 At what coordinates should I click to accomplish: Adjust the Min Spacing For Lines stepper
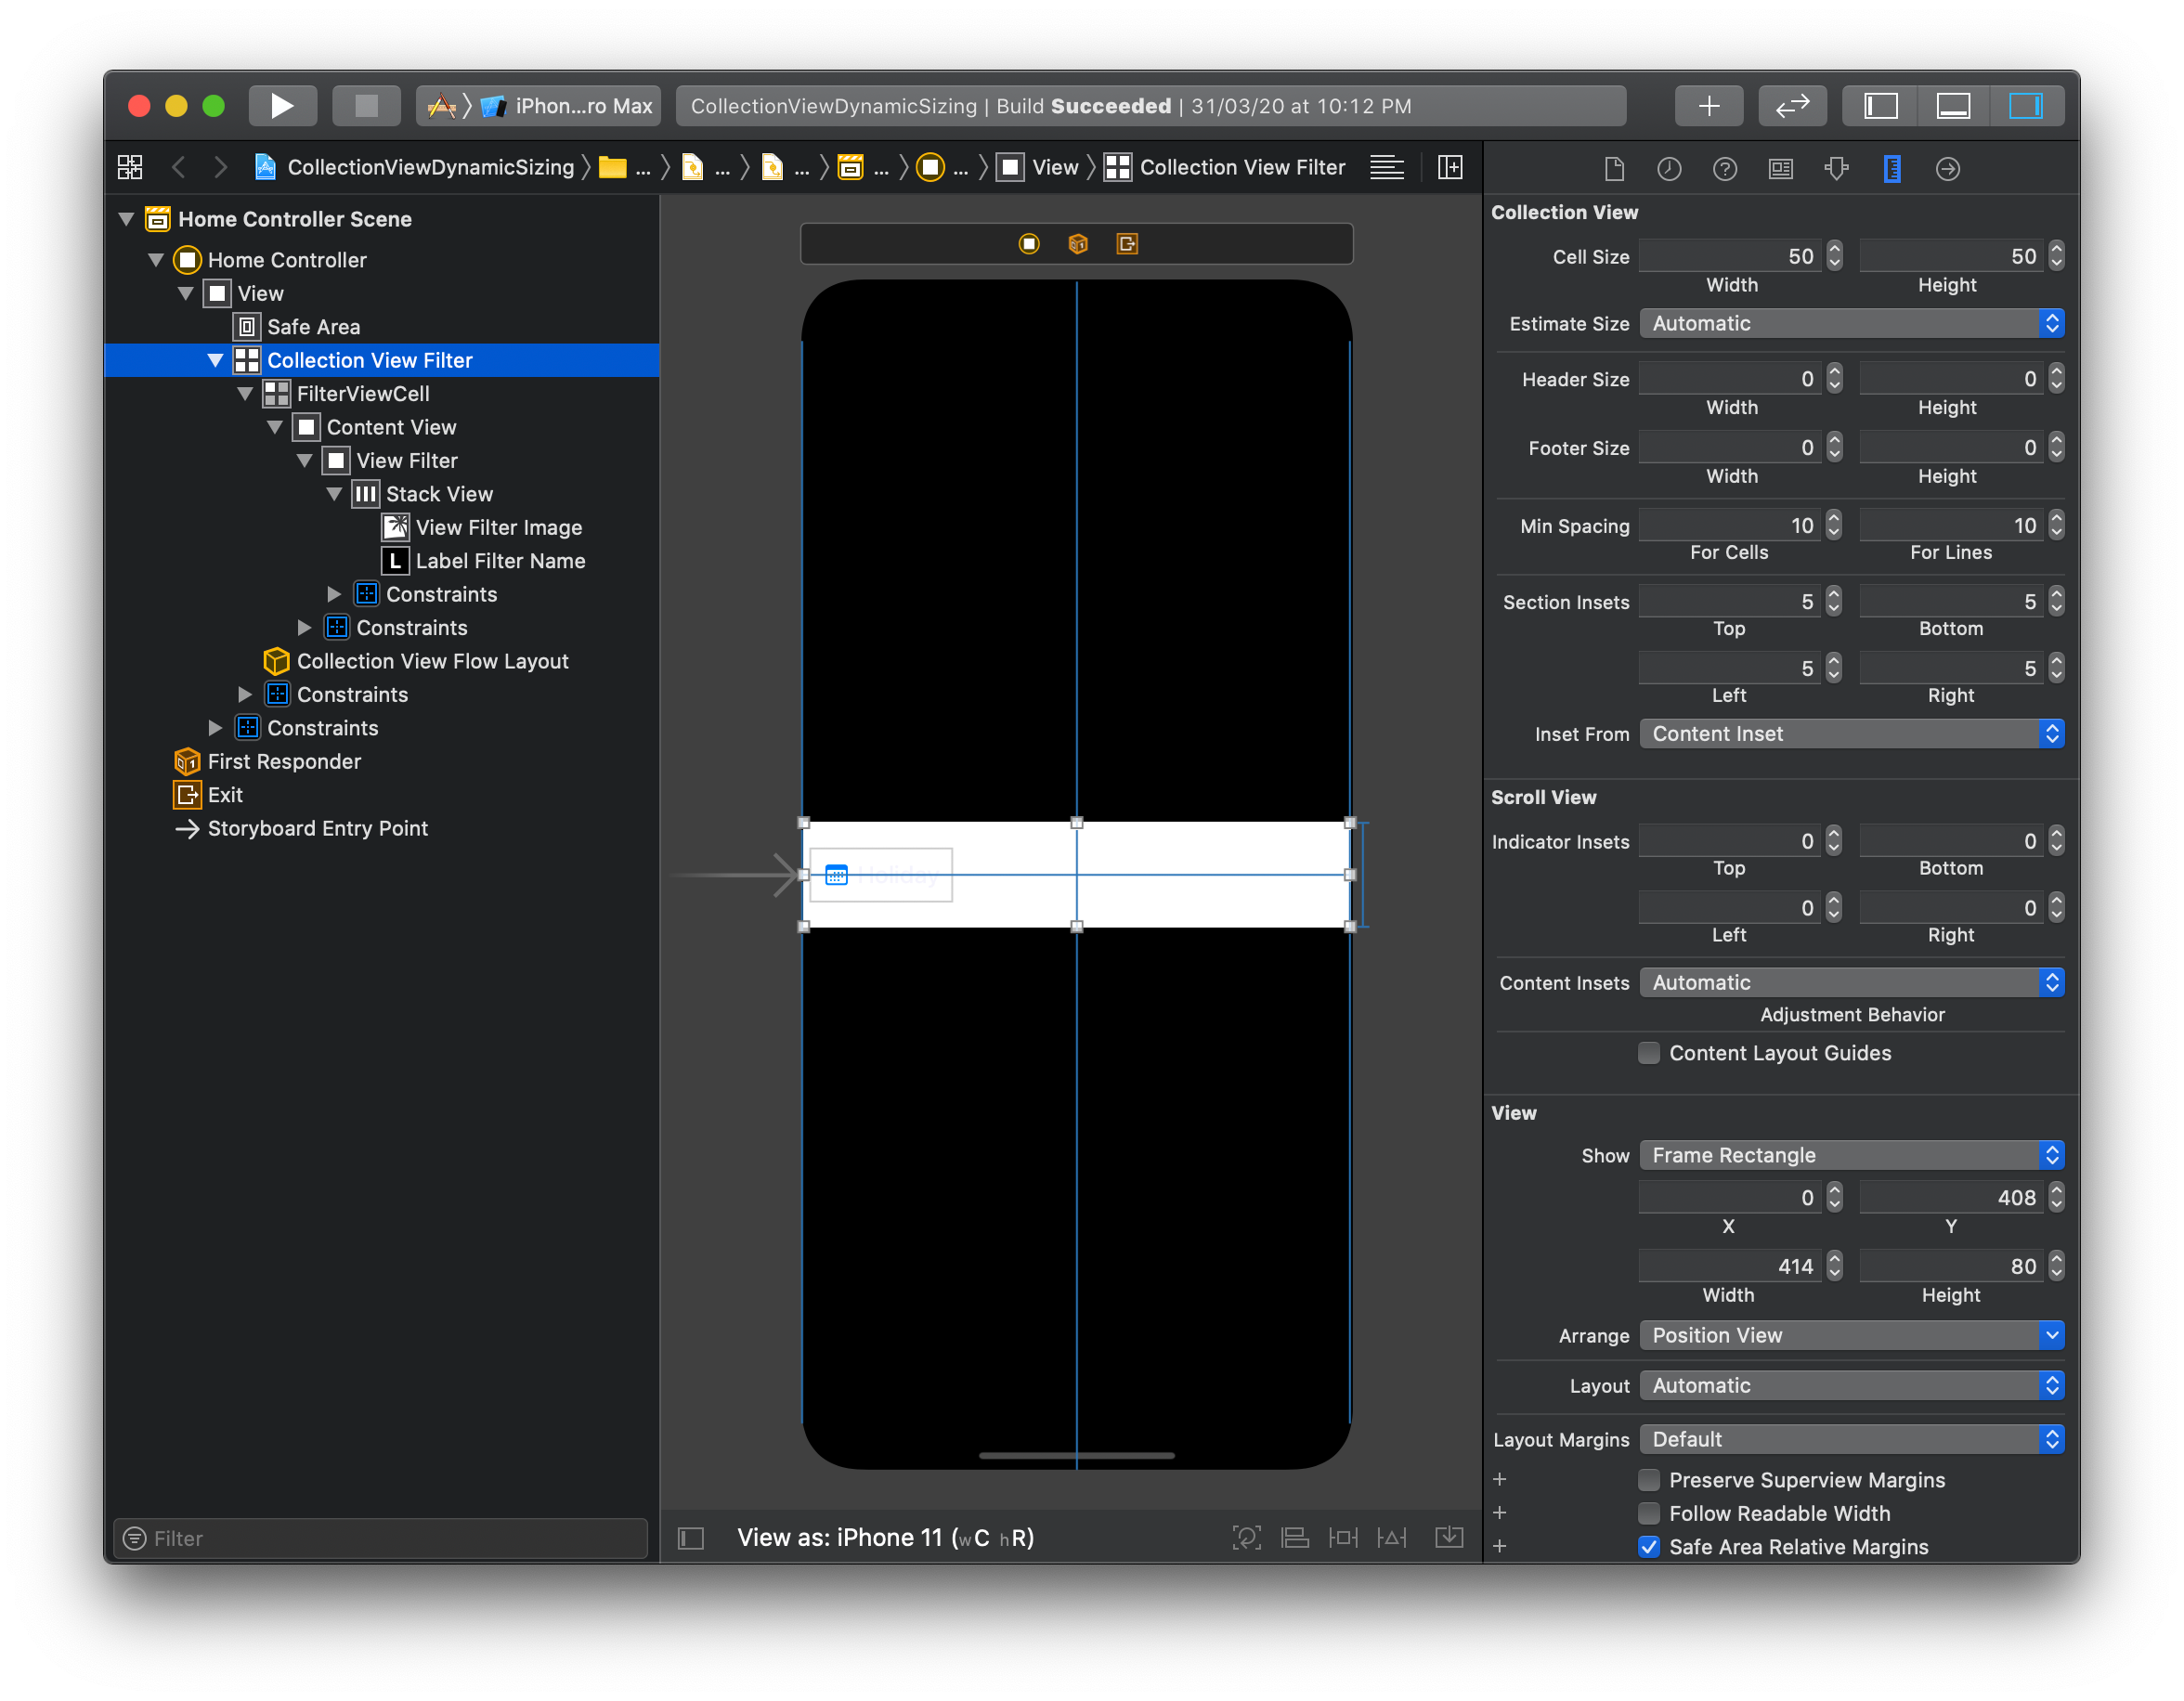(2056, 526)
